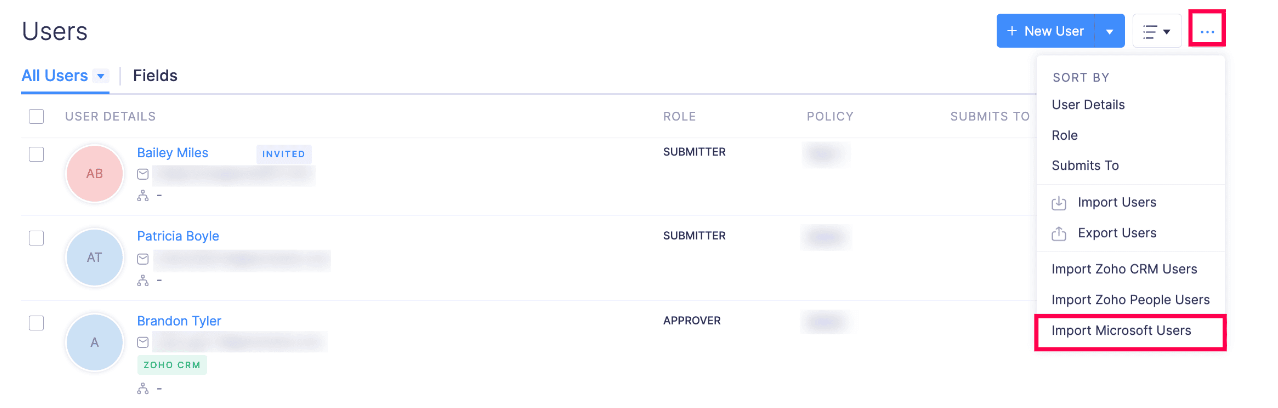Toggle the select-all checkbox in header
Viewport: 1278px width, 408px height.
click(37, 116)
